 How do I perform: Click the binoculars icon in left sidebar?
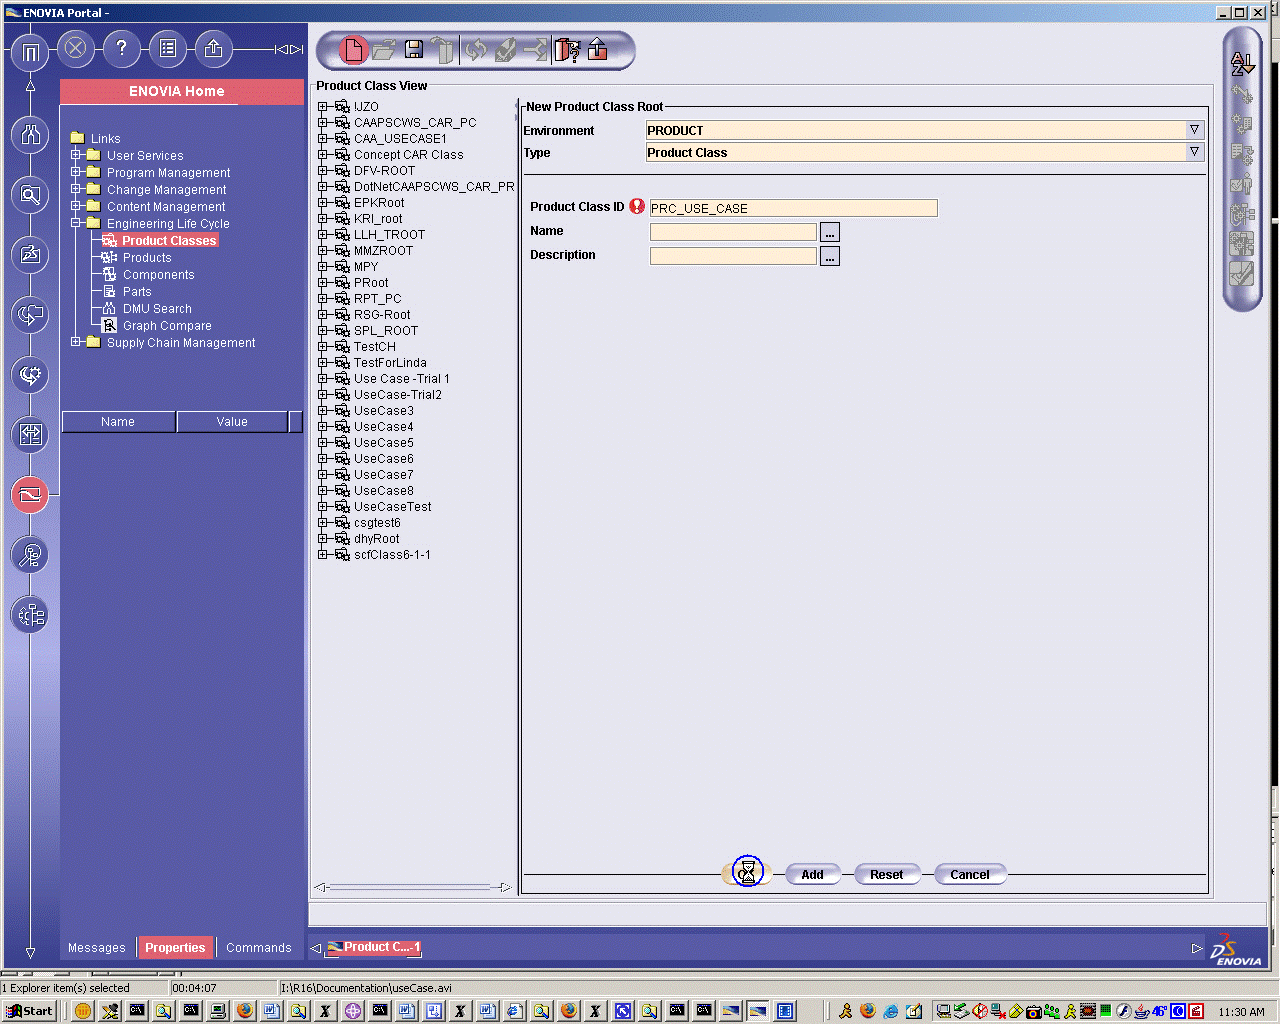(x=30, y=135)
